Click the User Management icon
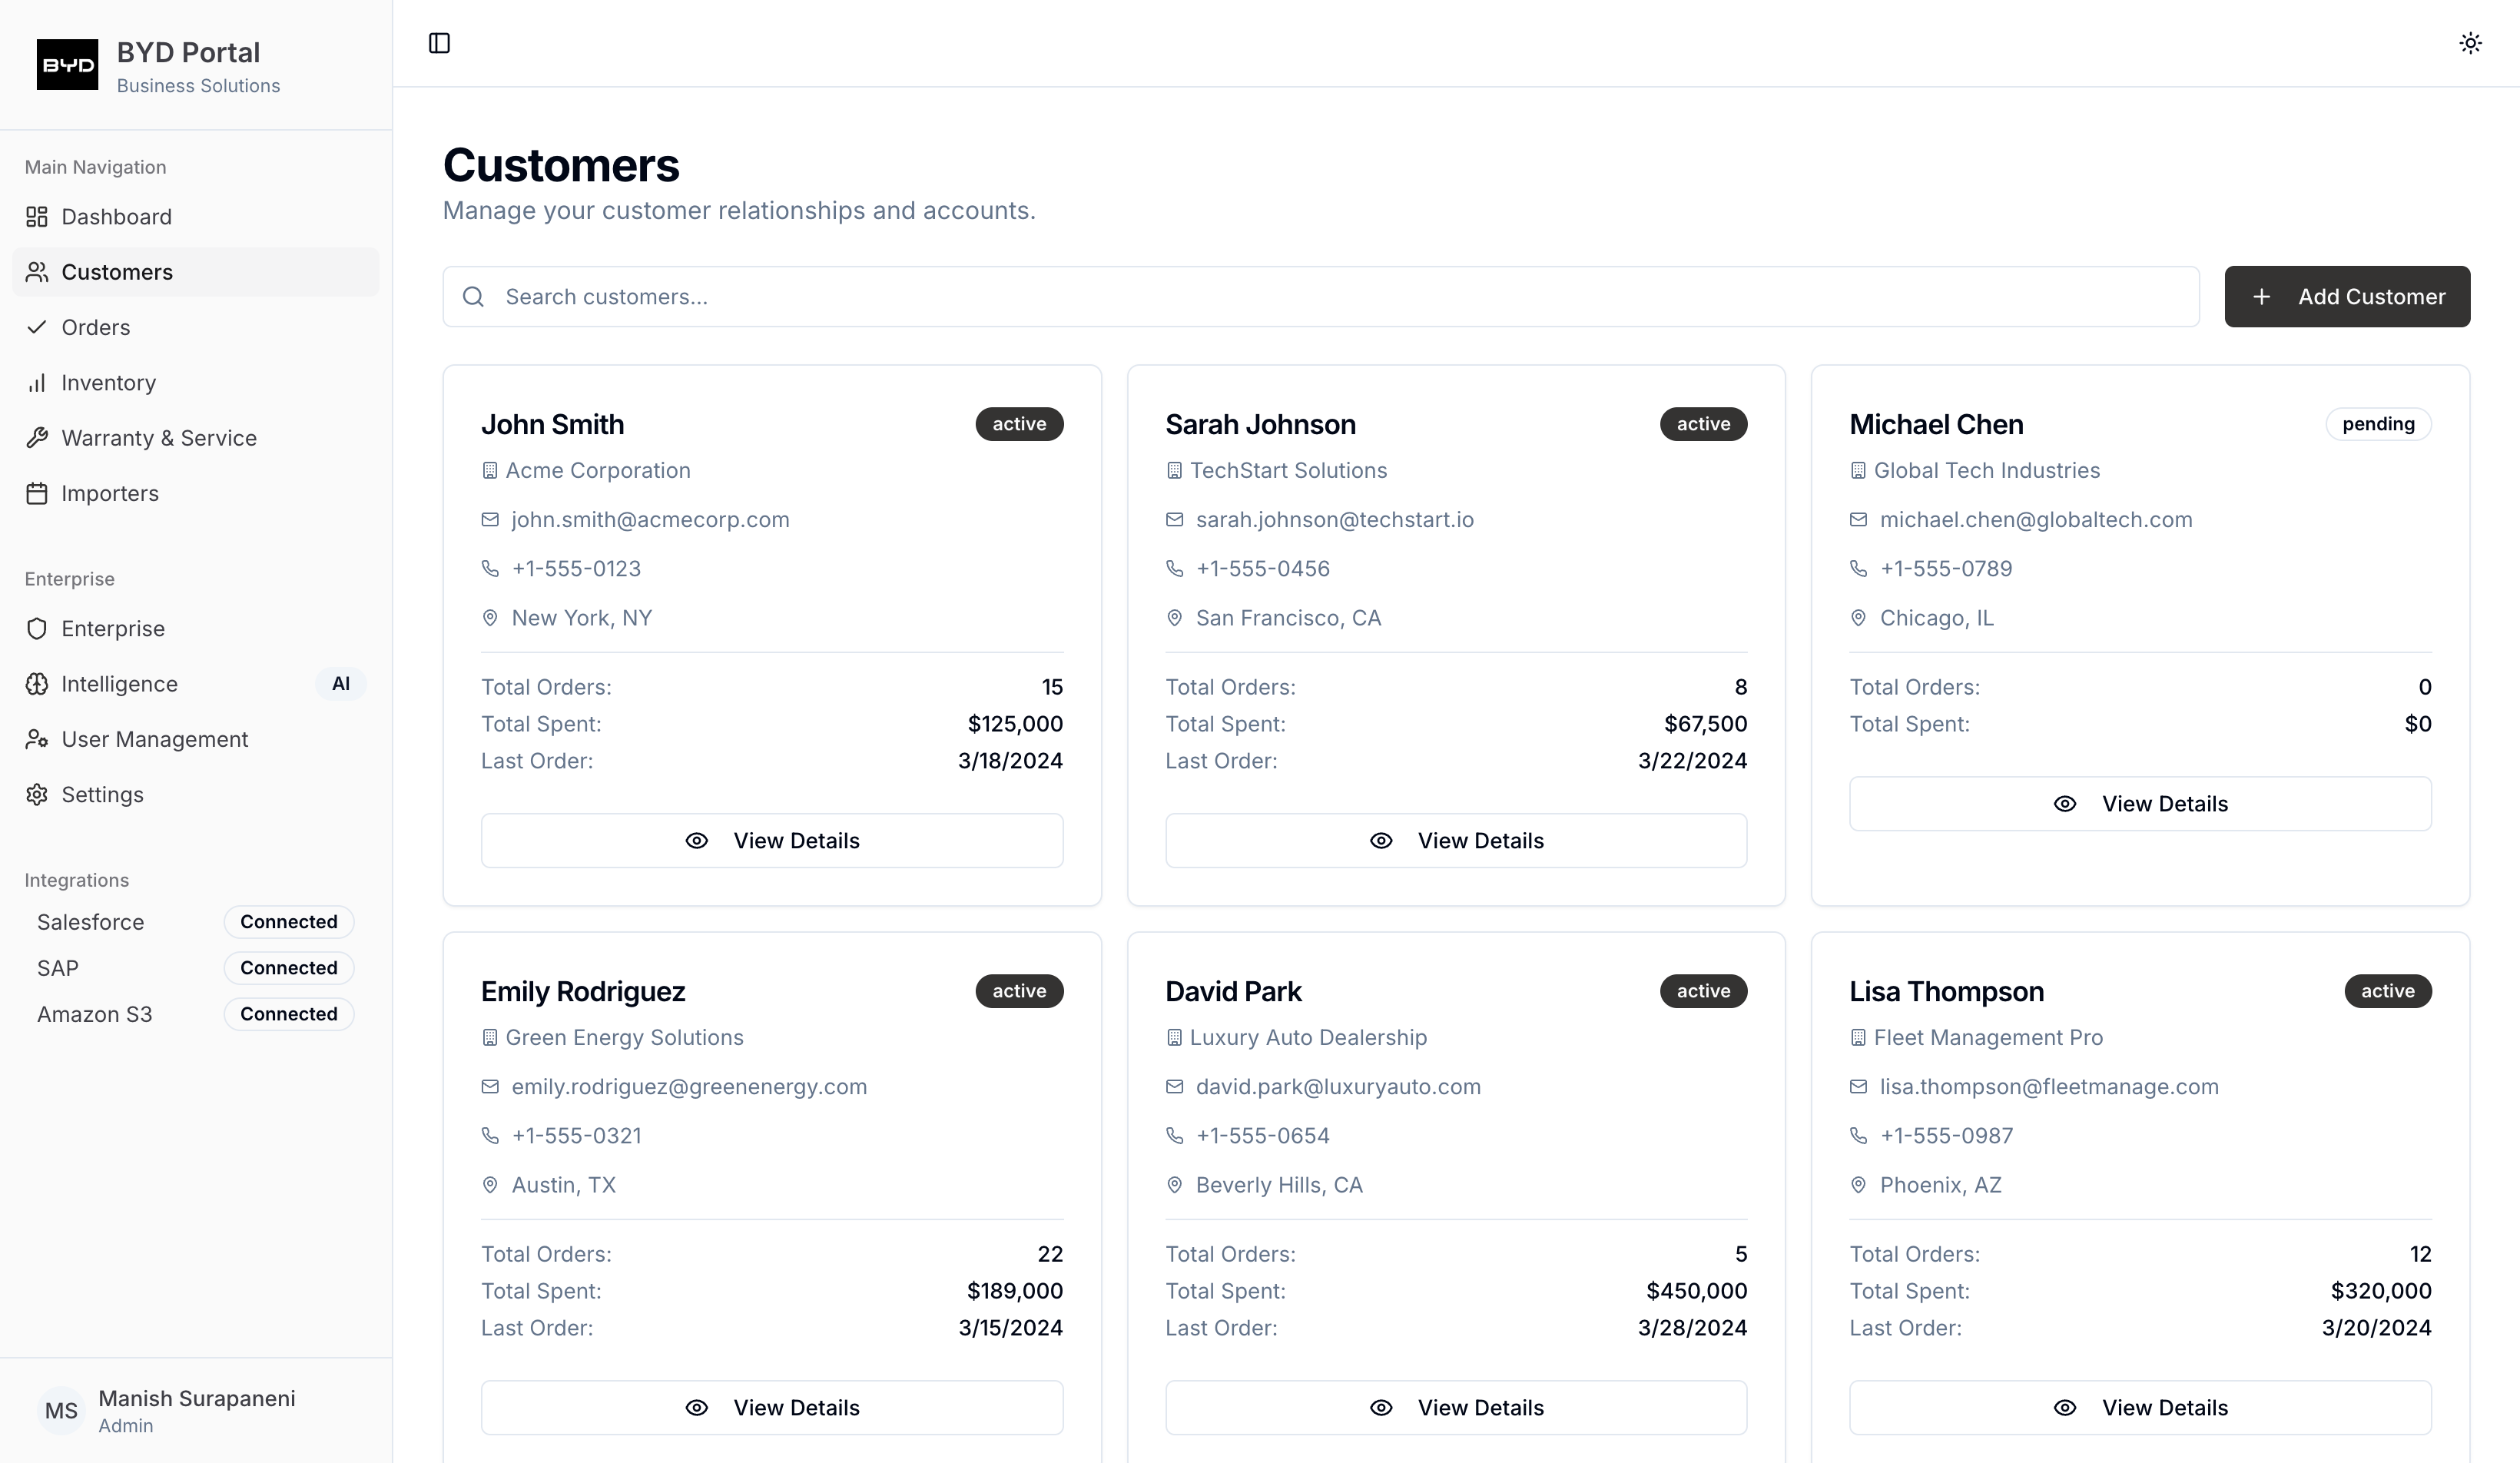 (x=37, y=739)
